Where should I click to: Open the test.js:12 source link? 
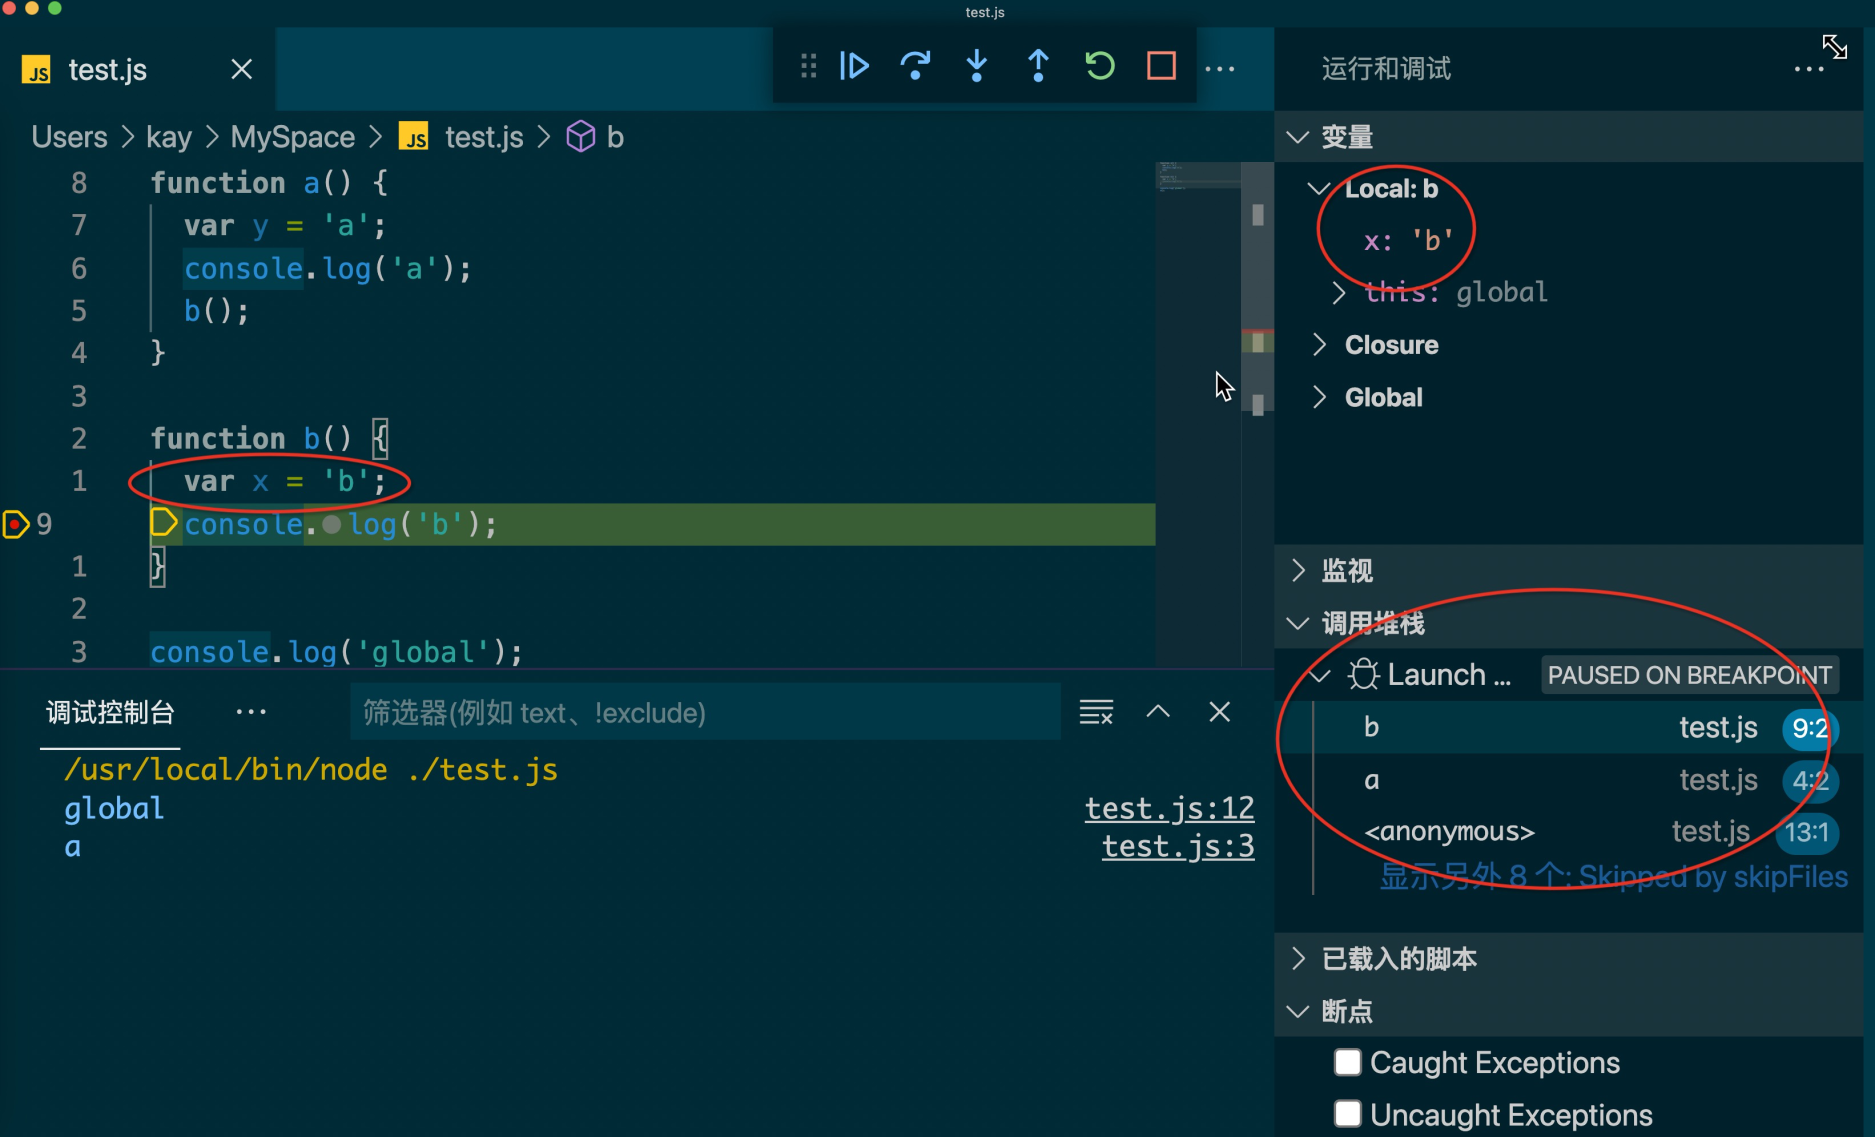tap(1169, 808)
